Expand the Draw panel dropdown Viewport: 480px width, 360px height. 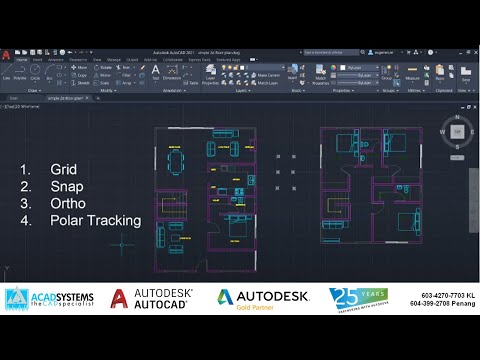35,90
